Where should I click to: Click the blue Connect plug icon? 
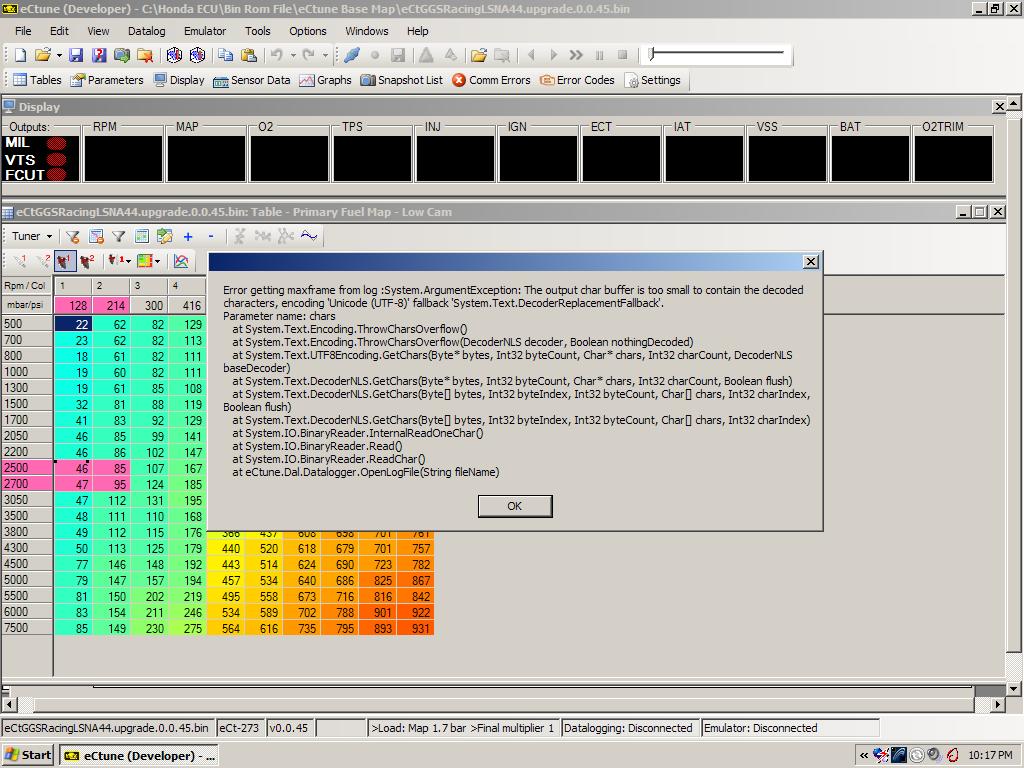tap(351, 56)
